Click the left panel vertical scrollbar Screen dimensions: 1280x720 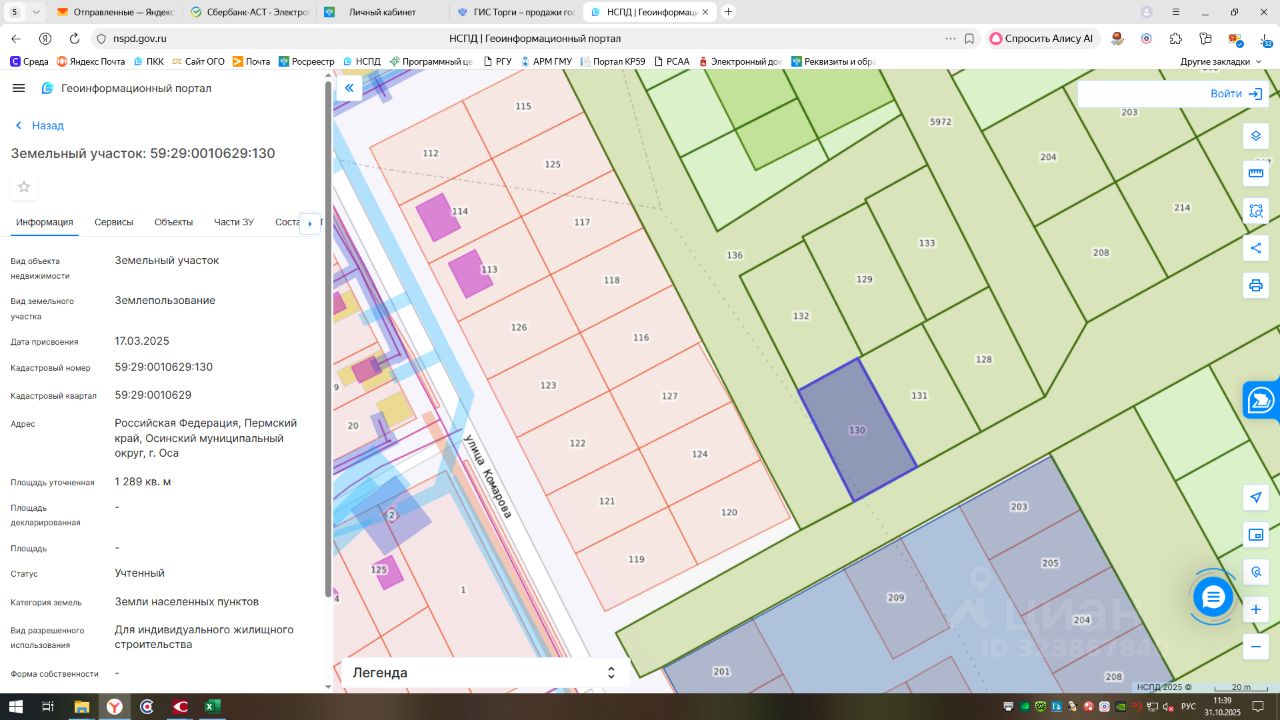[x=328, y=340]
